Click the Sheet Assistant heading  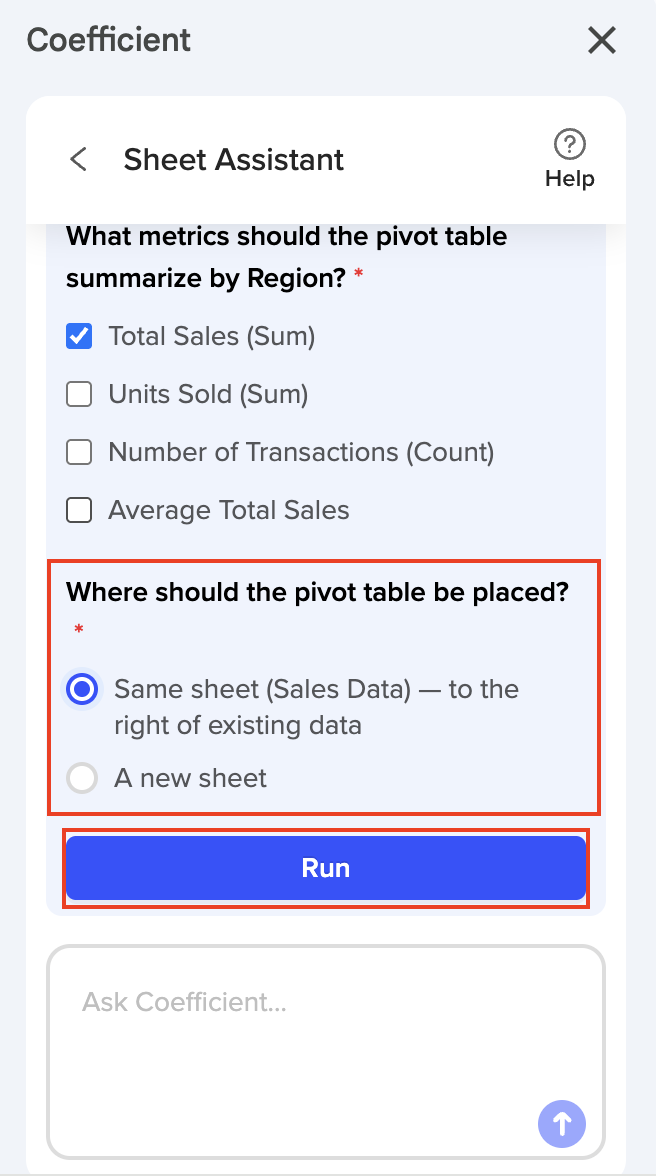pos(233,159)
